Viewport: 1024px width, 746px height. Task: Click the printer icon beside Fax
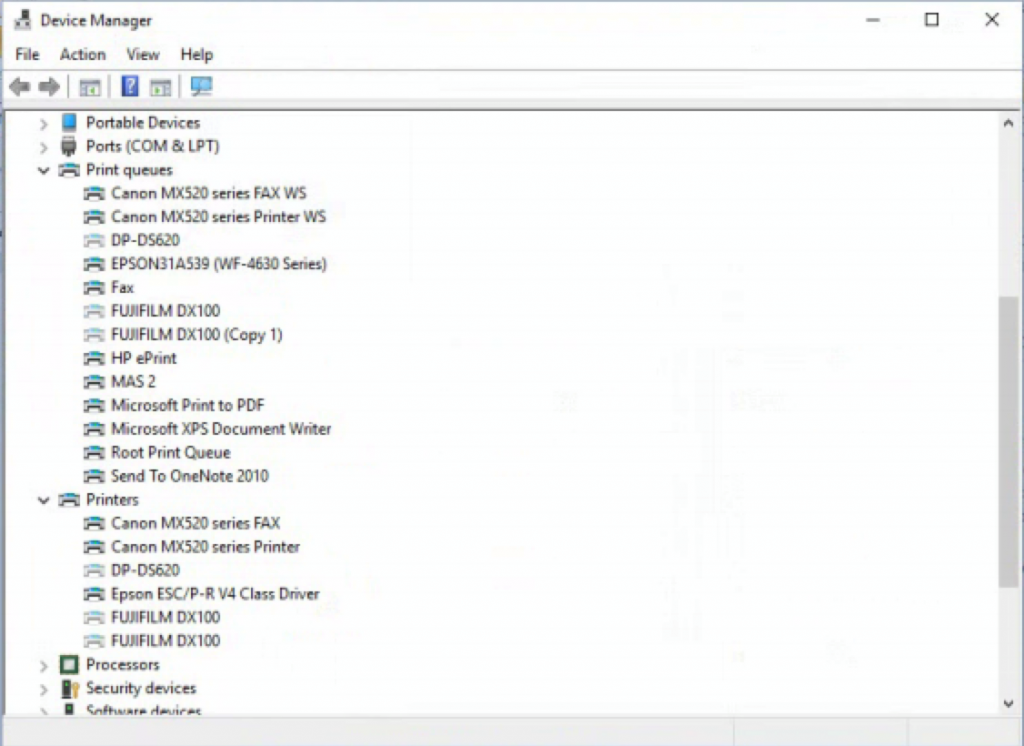(94, 287)
